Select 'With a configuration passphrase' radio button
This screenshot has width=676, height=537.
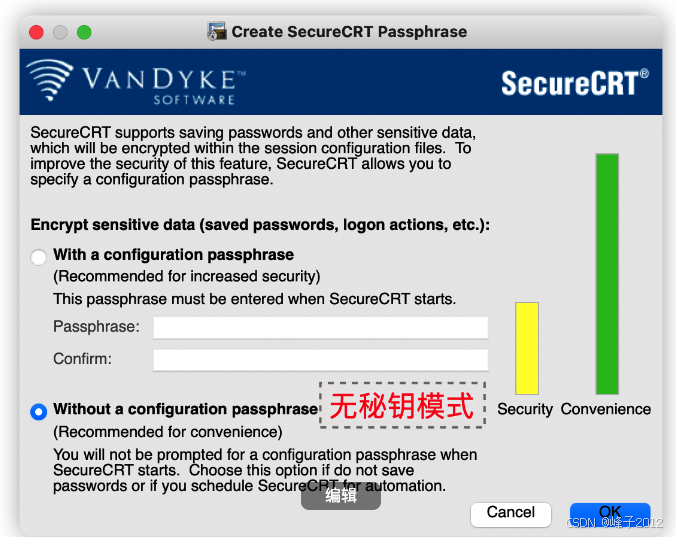[x=38, y=257]
